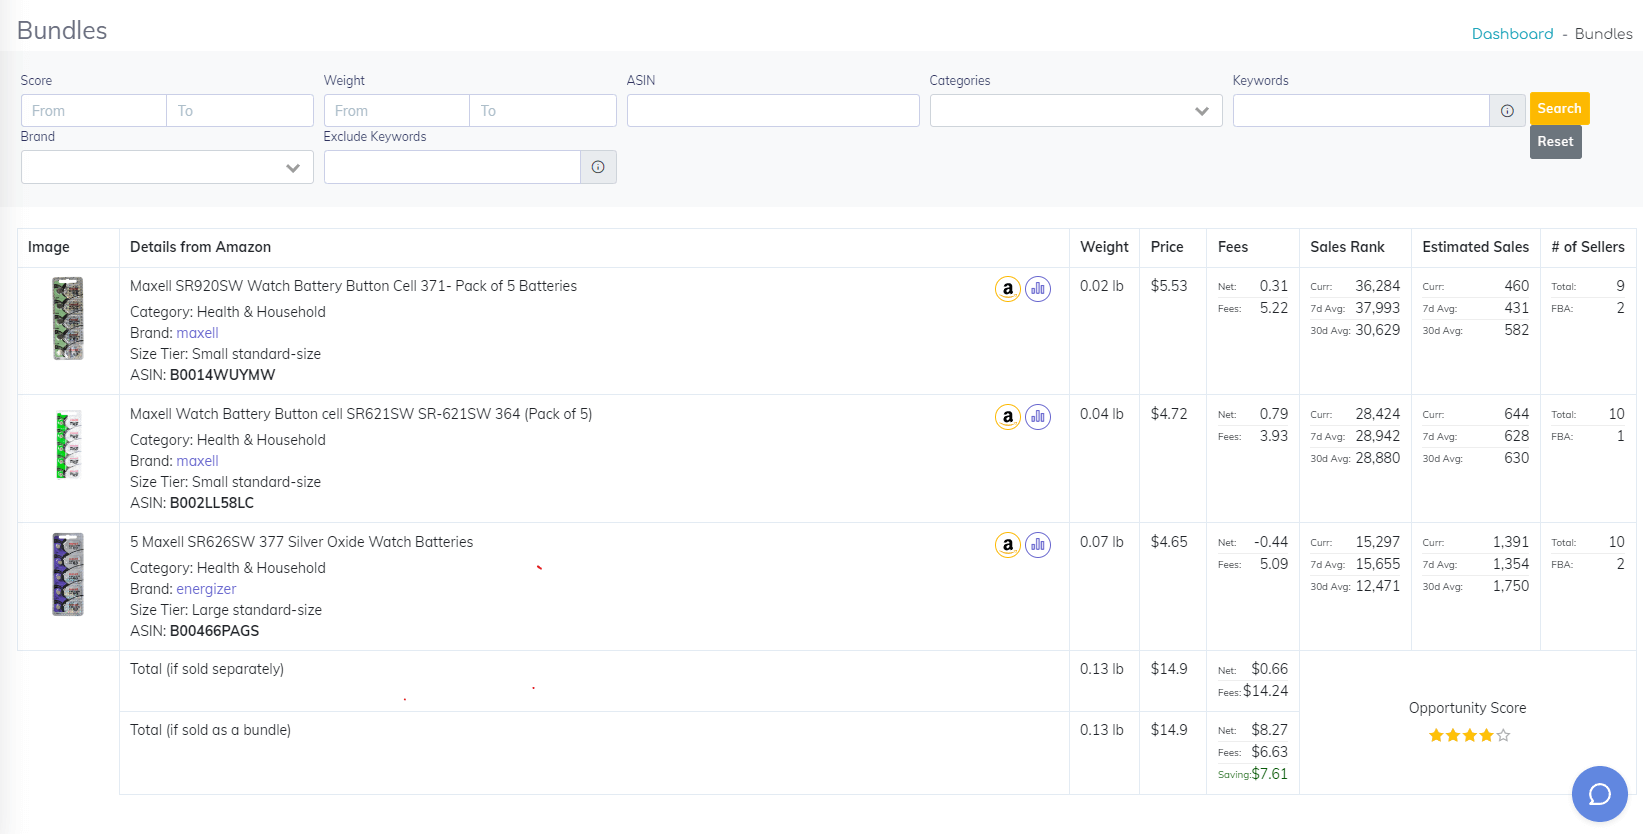1643x834 pixels.
Task: Click the Saving $7.61 value
Action: (x=1269, y=774)
